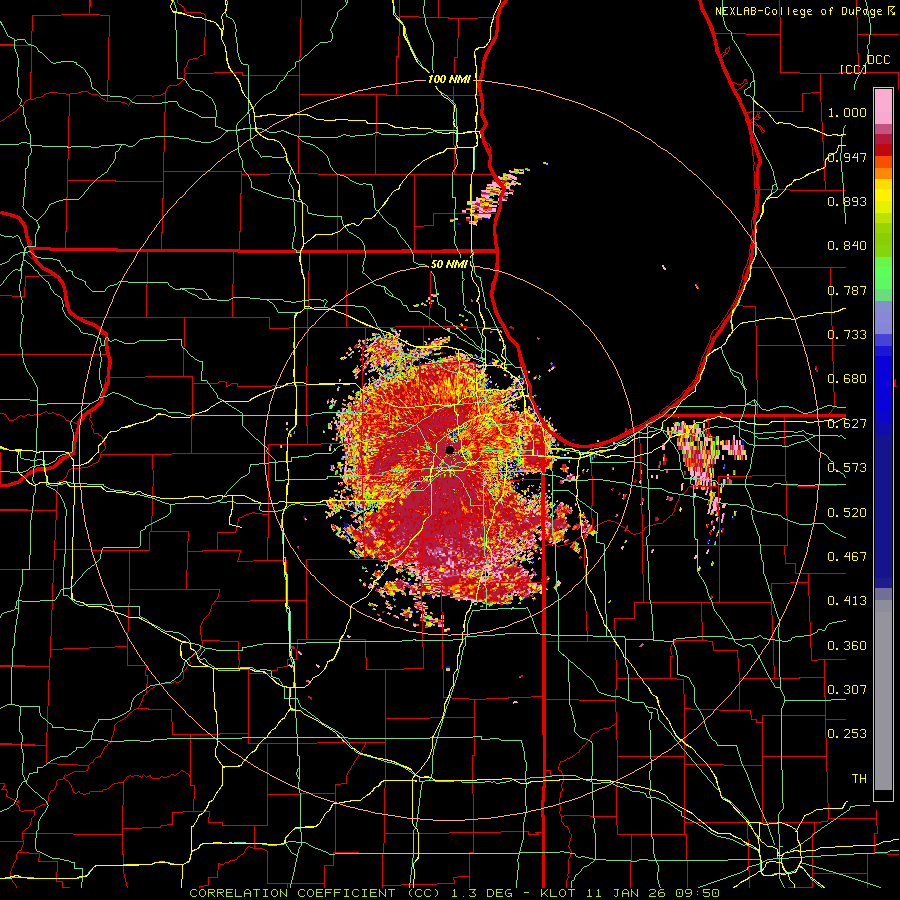Click the 0.733 legend value
Viewport: 900px width, 900px height.
pyautogui.click(x=847, y=335)
